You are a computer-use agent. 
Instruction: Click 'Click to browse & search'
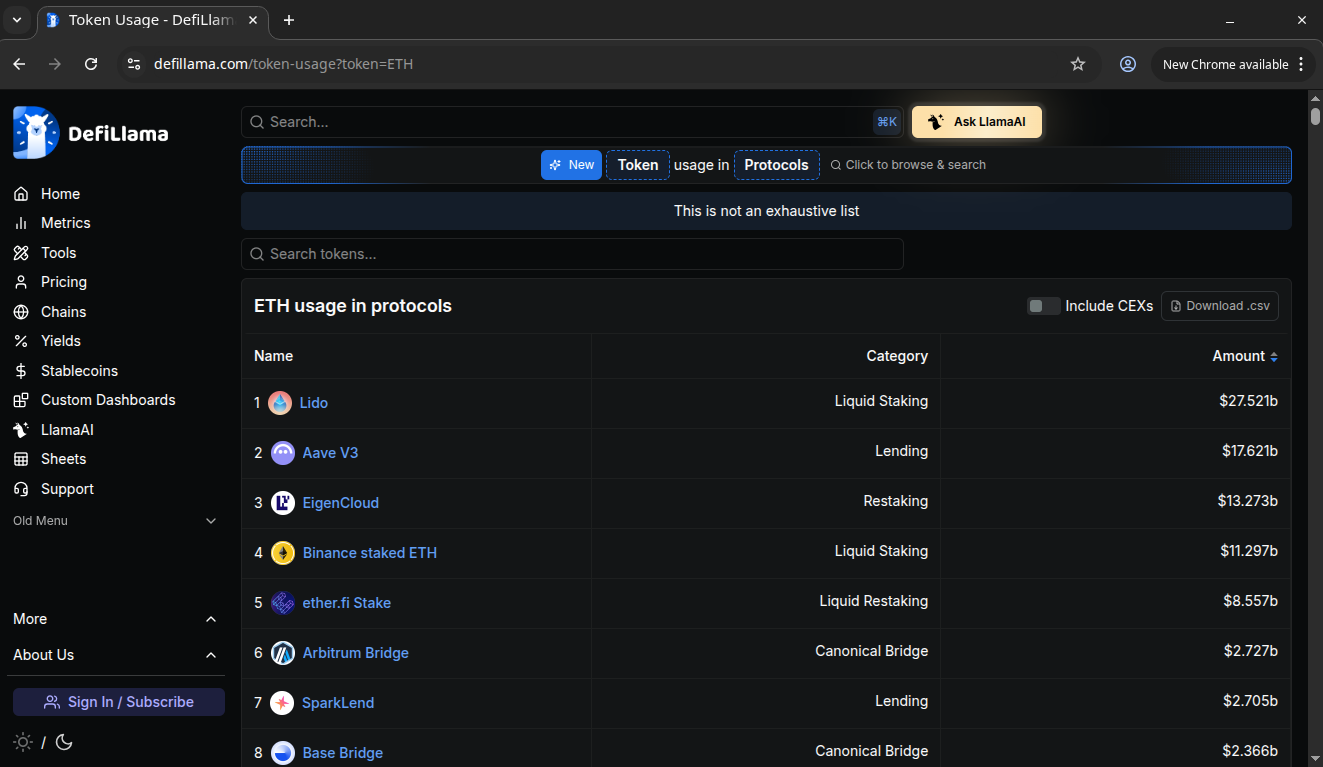pyautogui.click(x=908, y=165)
